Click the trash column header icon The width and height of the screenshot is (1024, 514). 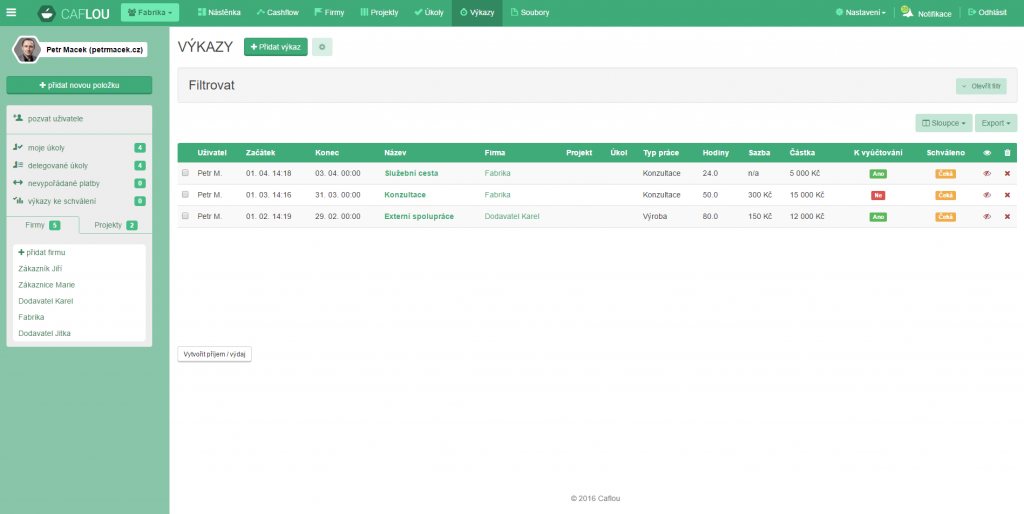[x=1007, y=153]
